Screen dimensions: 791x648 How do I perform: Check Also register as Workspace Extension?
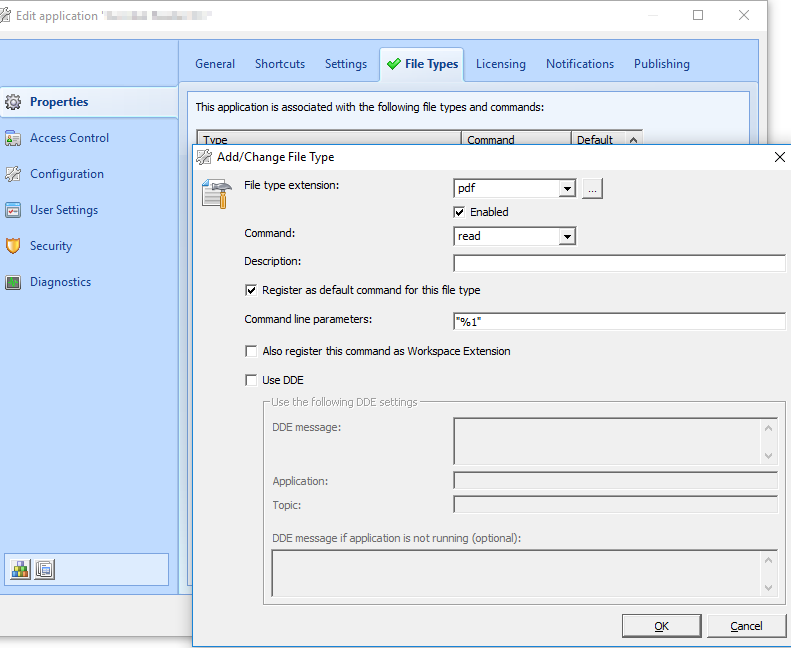coord(251,351)
